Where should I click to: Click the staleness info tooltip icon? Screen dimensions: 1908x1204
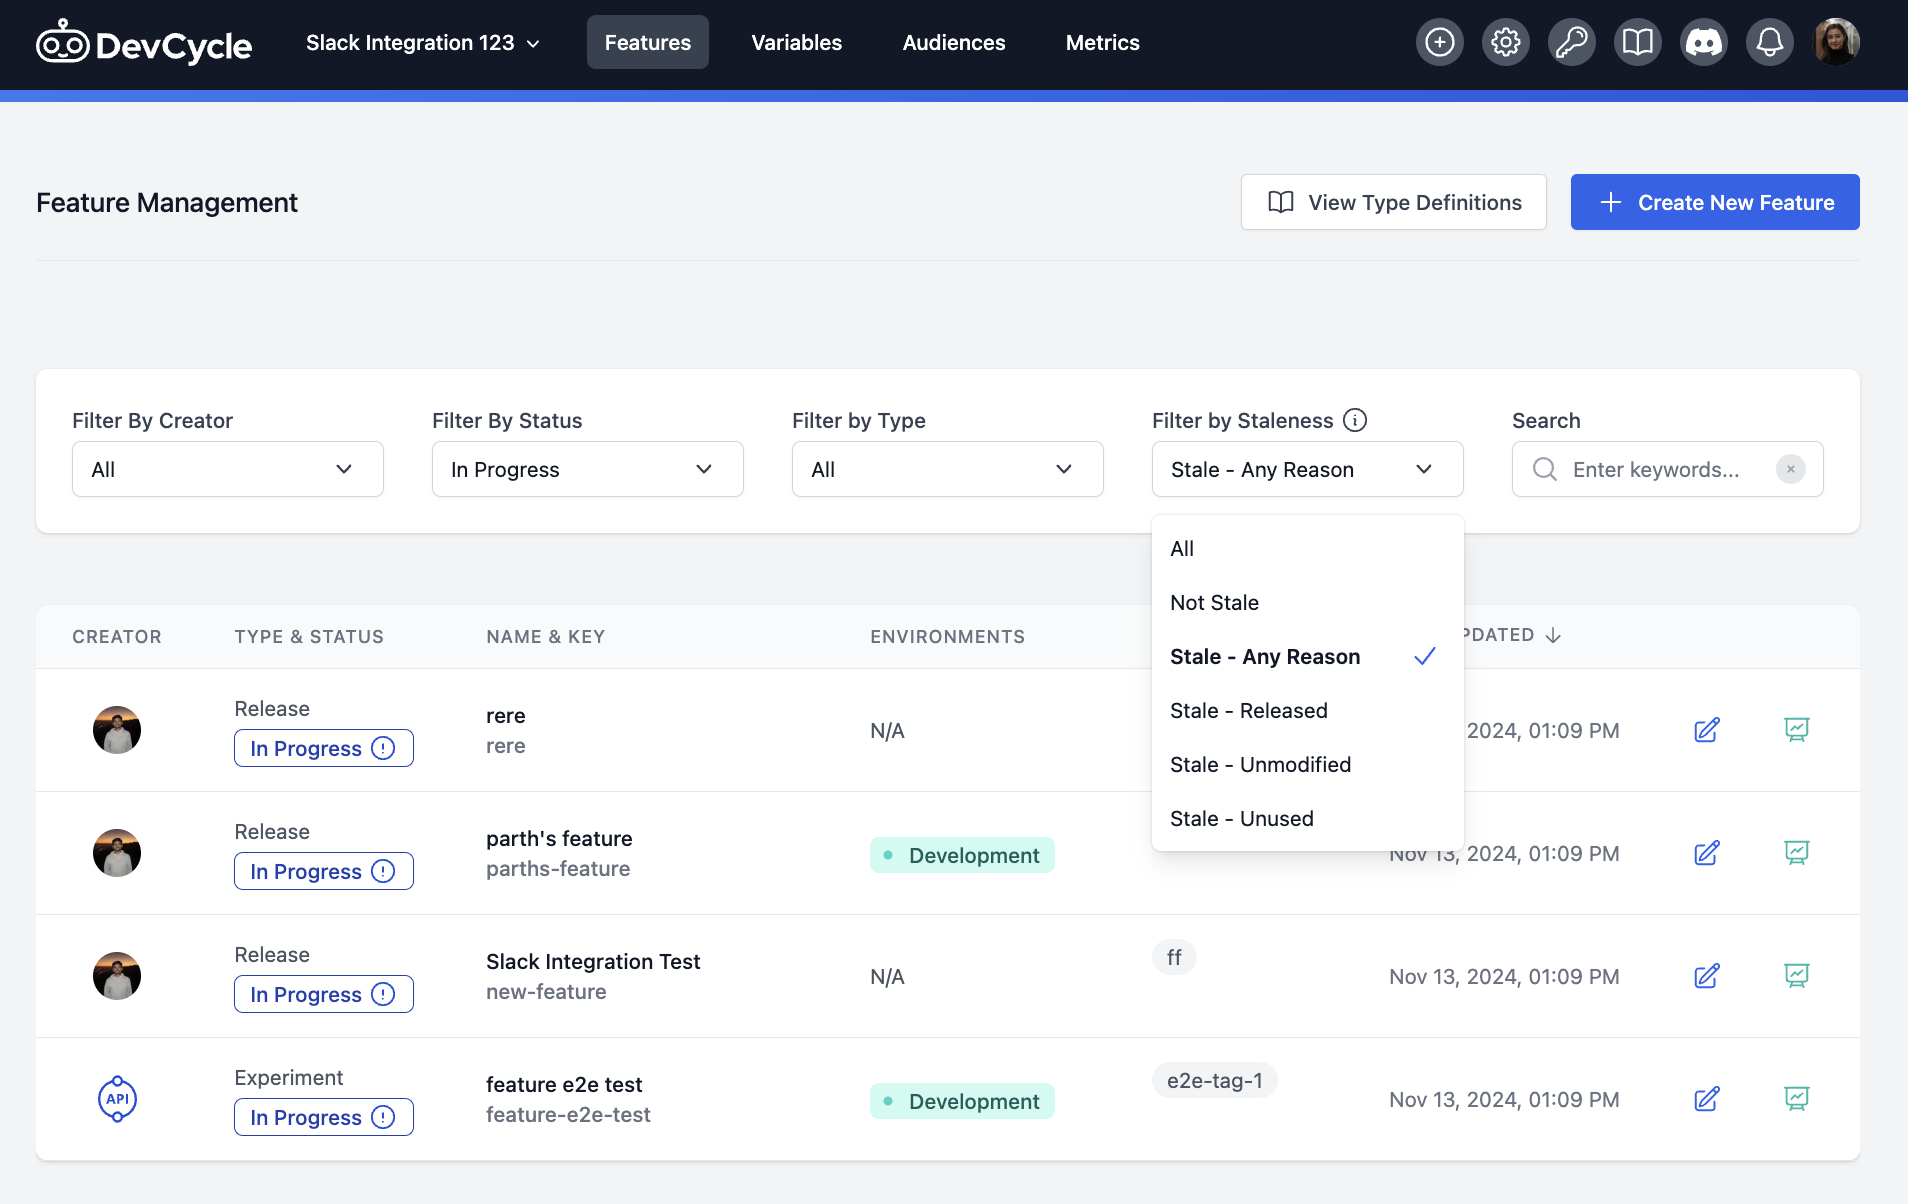pos(1355,420)
